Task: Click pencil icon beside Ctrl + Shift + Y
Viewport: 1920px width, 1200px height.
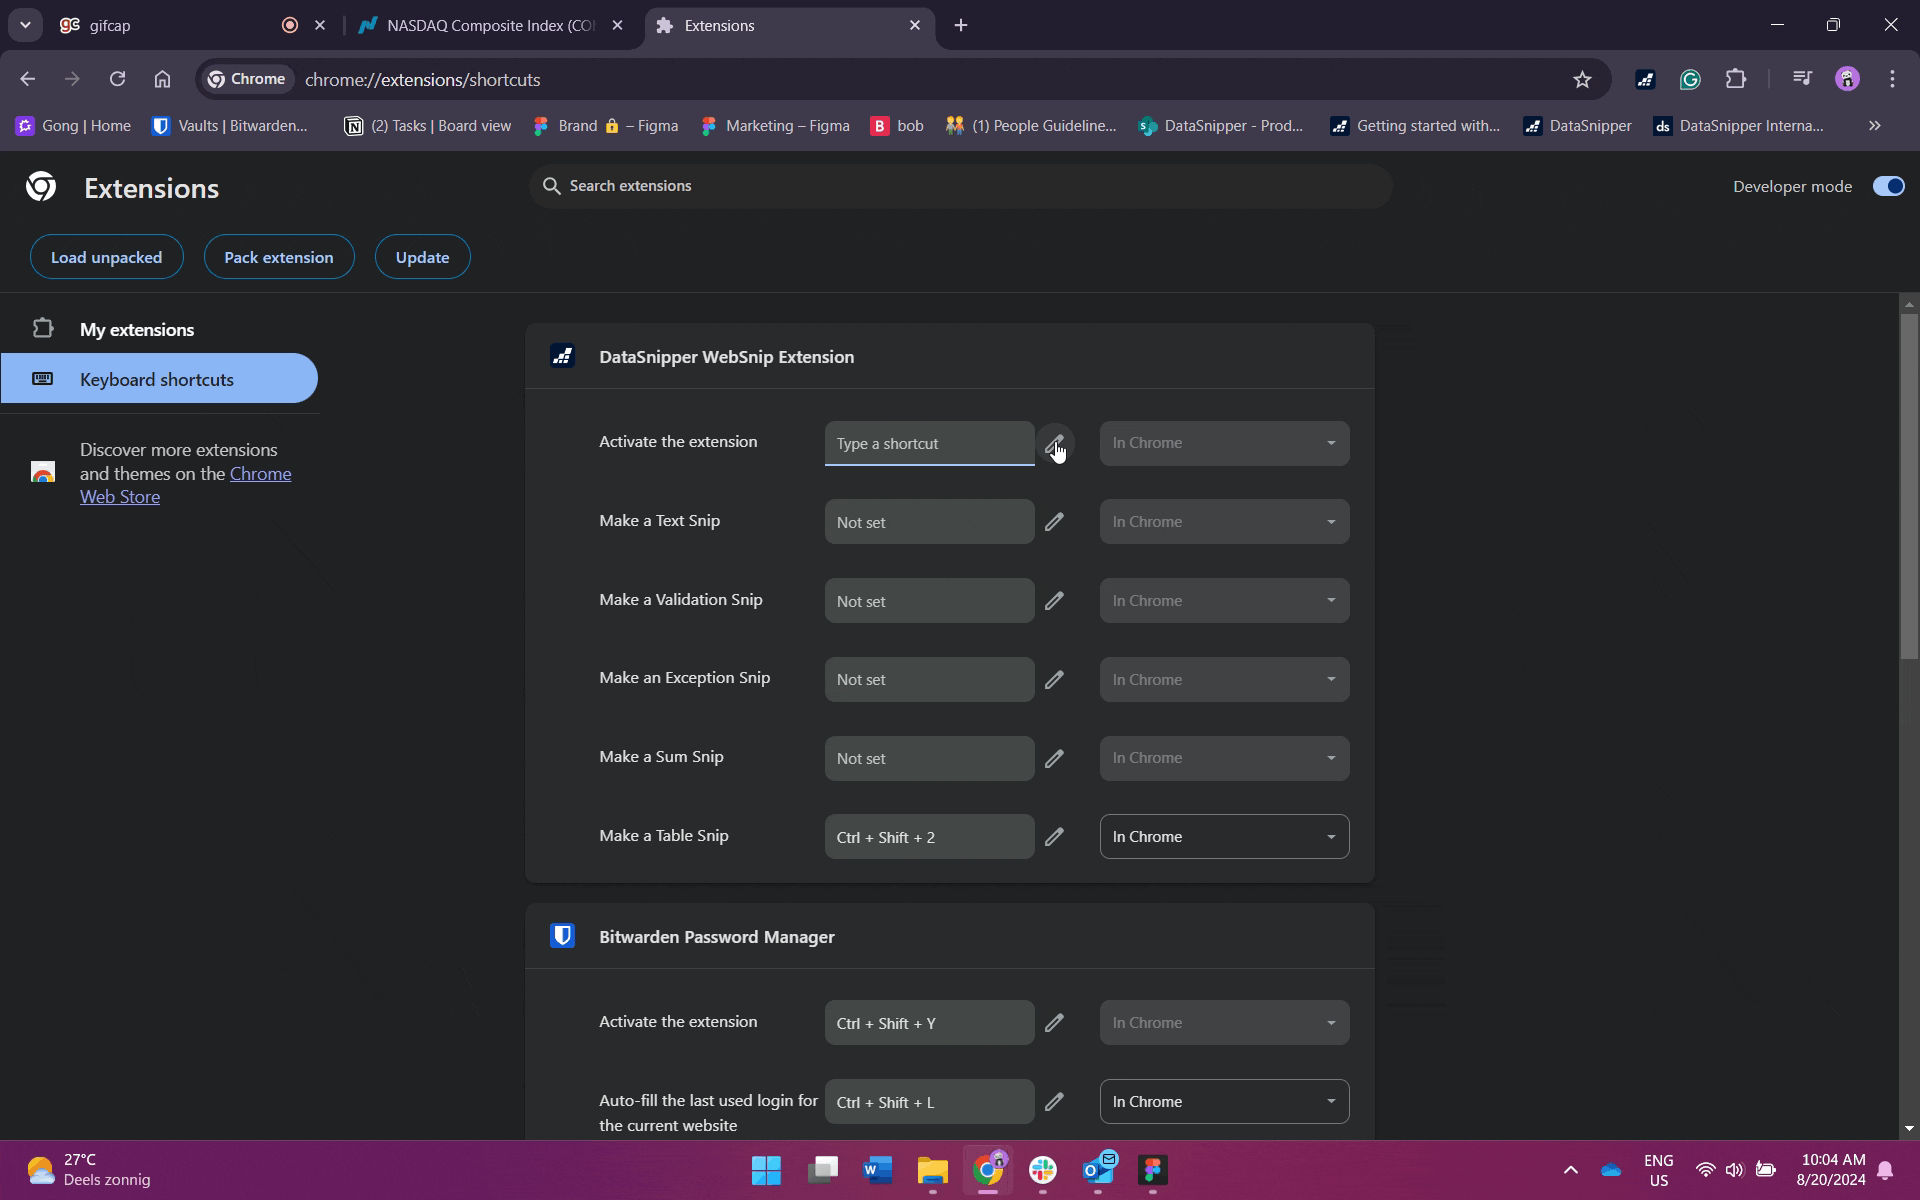Action: [1054, 1023]
